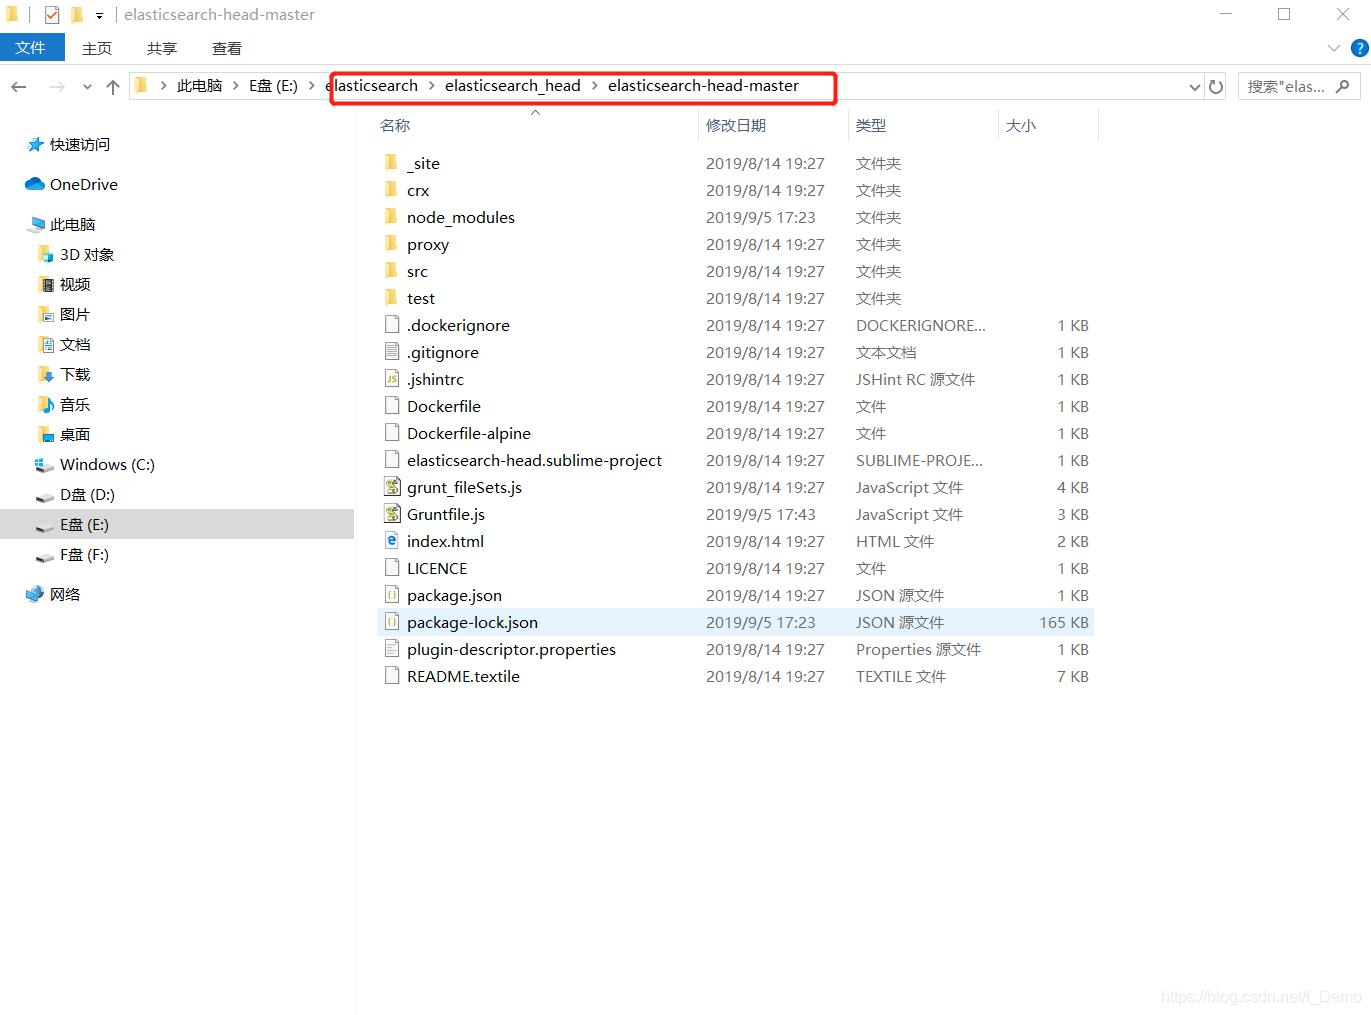Select OneDrive in the navigation pane
The width and height of the screenshot is (1371, 1015).
pyautogui.click(x=84, y=185)
